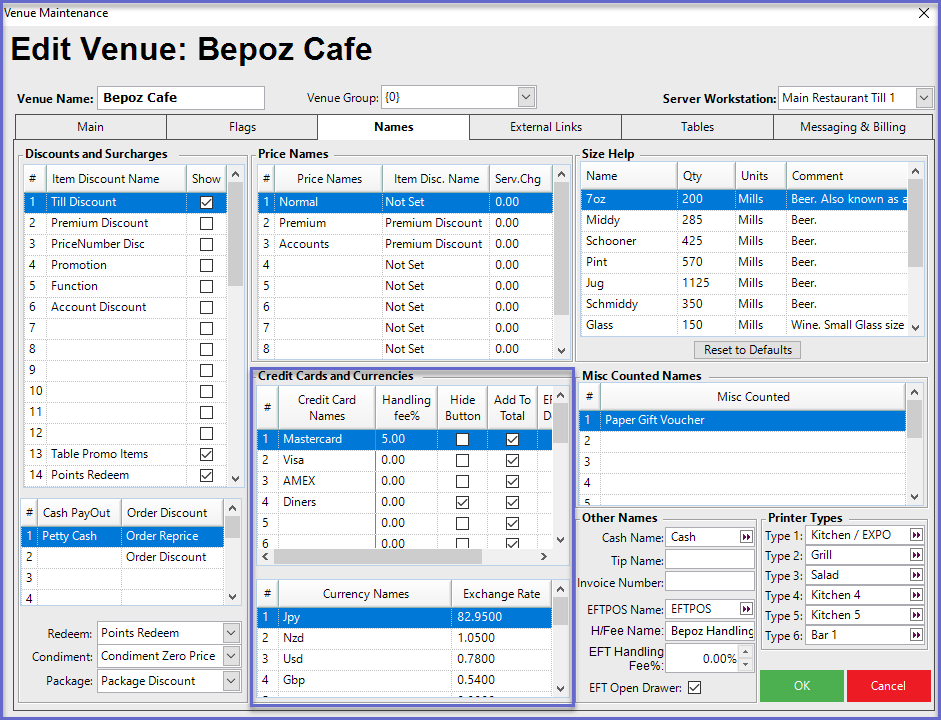
Task: Switch to the External Links tab
Action: pos(545,127)
